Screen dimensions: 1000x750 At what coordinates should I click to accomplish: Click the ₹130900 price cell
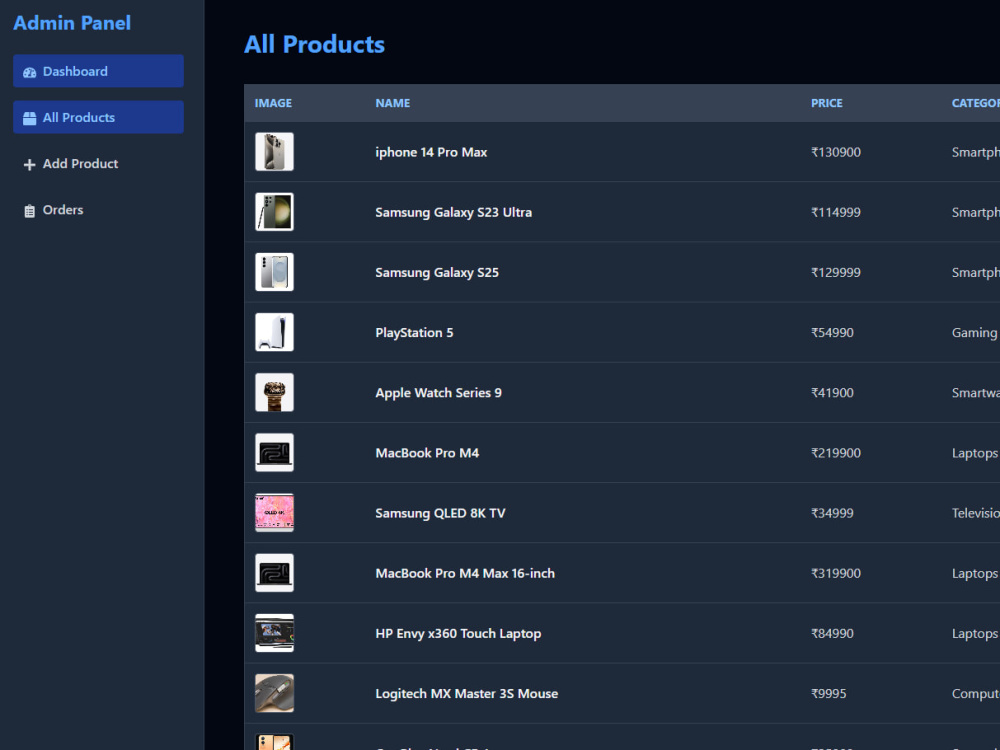click(x=835, y=152)
